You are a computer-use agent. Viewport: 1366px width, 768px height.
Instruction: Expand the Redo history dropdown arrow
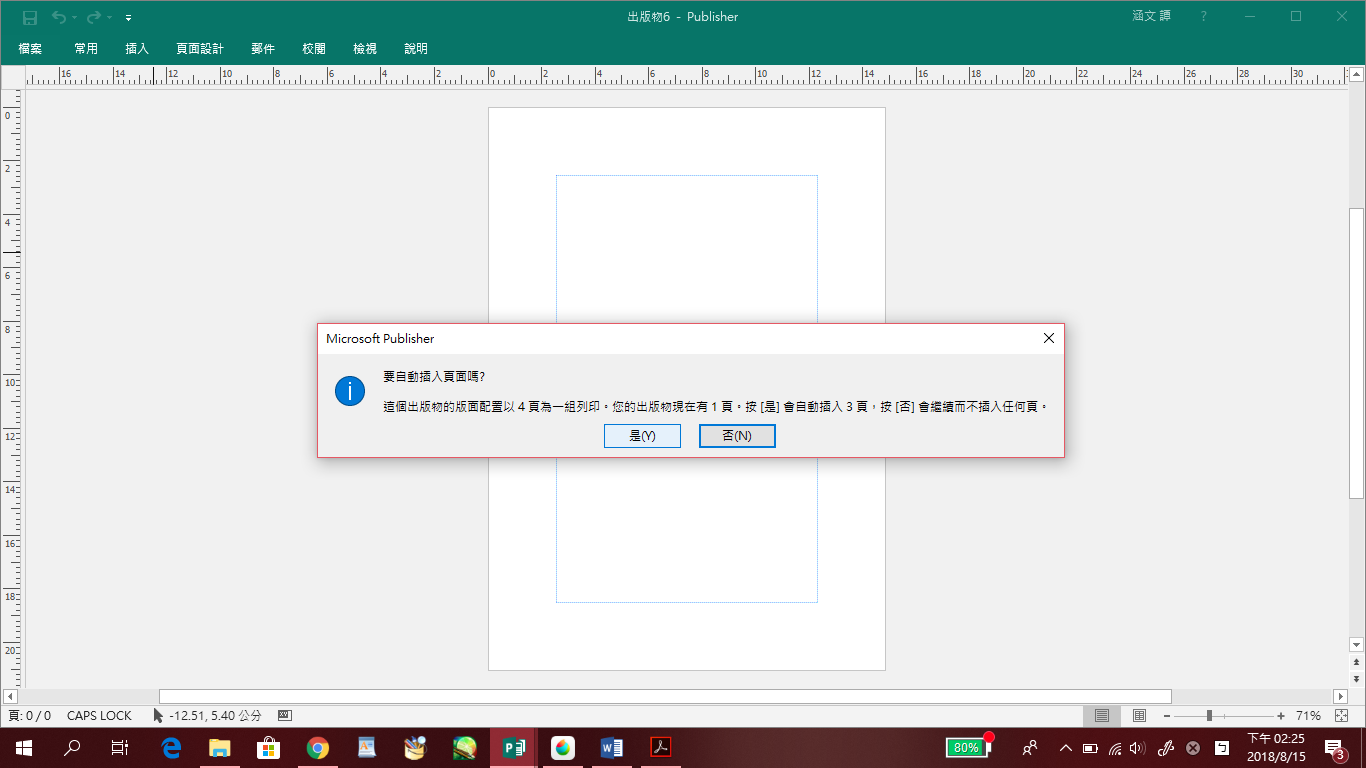pyautogui.click(x=110, y=18)
